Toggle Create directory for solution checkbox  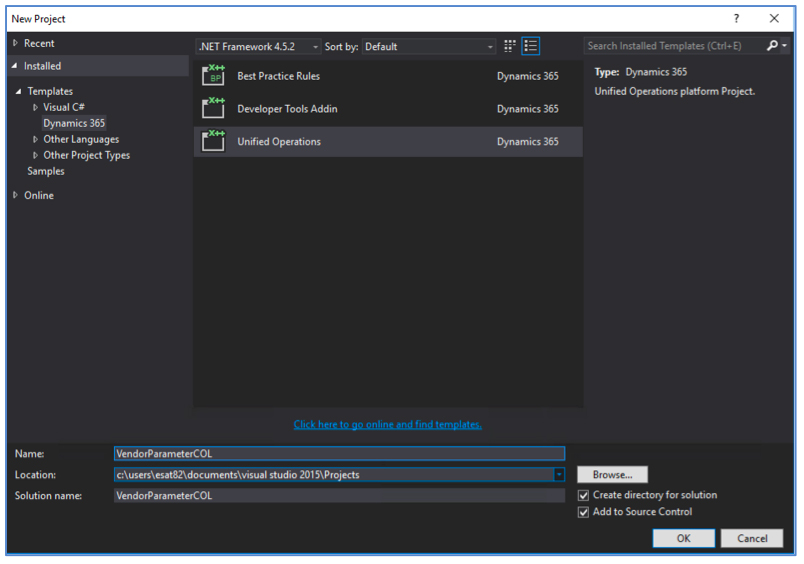pyautogui.click(x=583, y=495)
